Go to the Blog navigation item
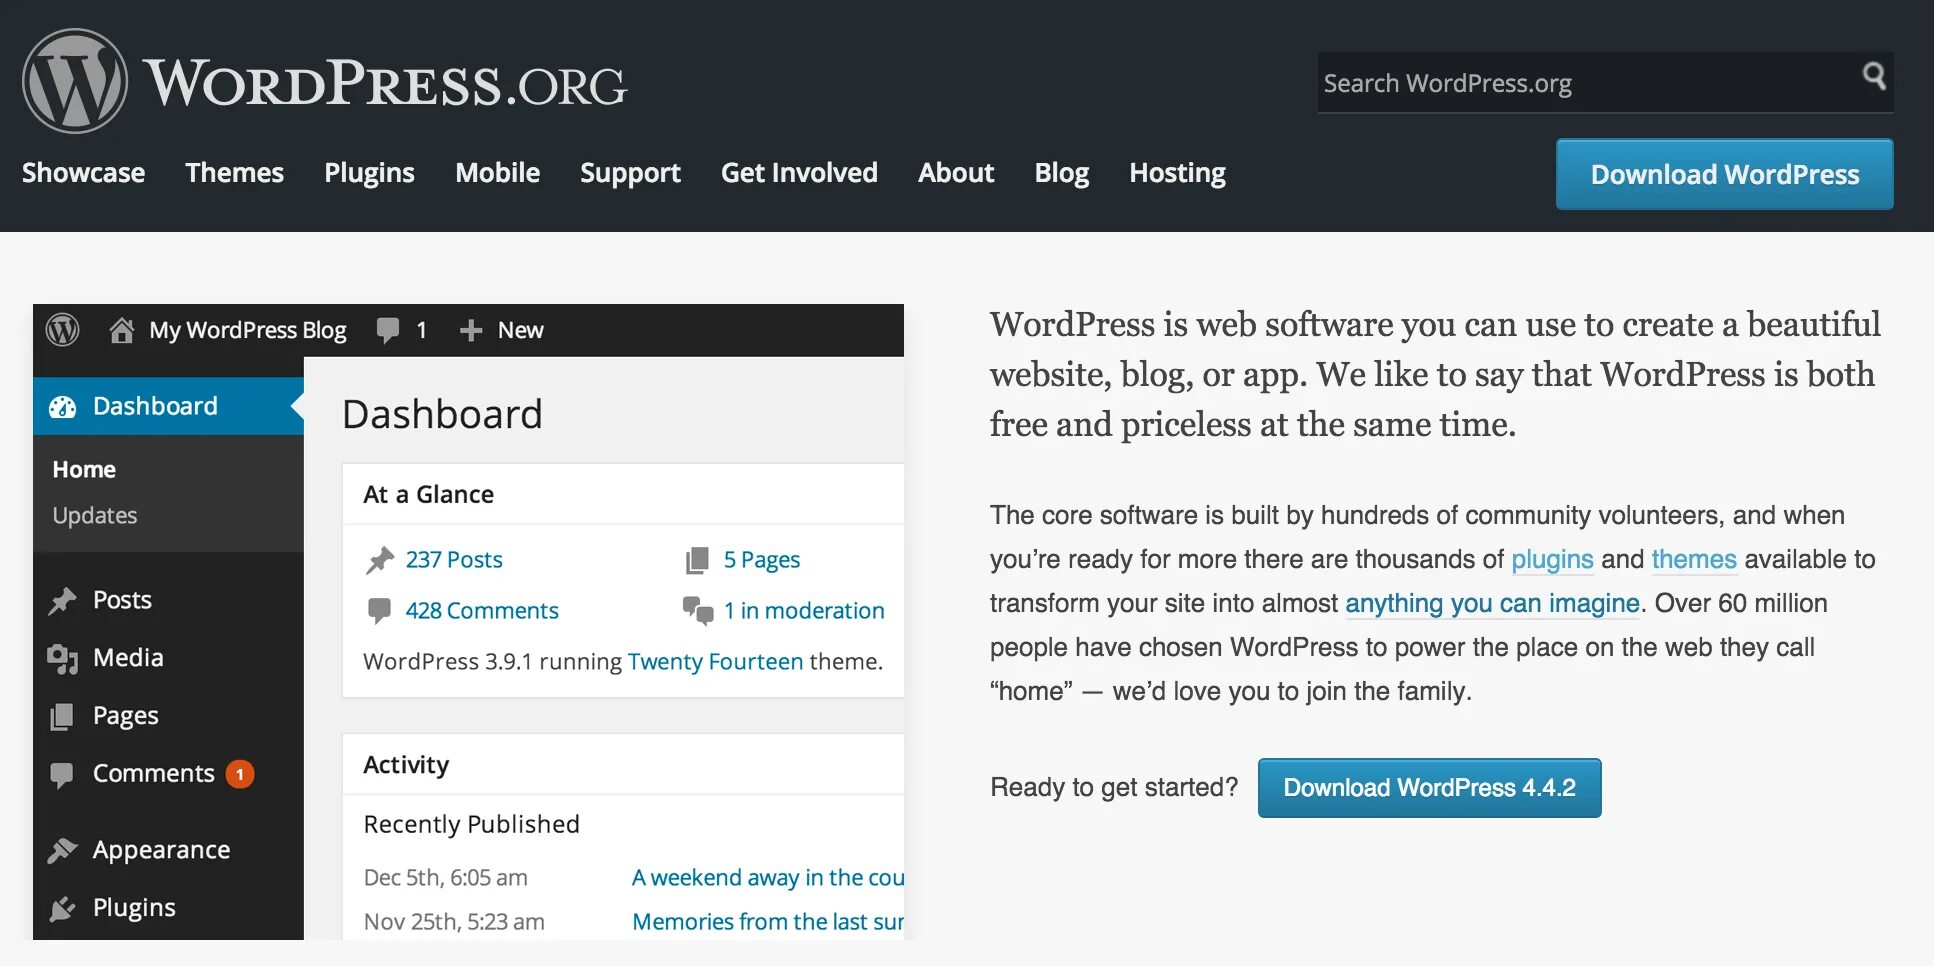The height and width of the screenshot is (966, 1934). (1062, 173)
